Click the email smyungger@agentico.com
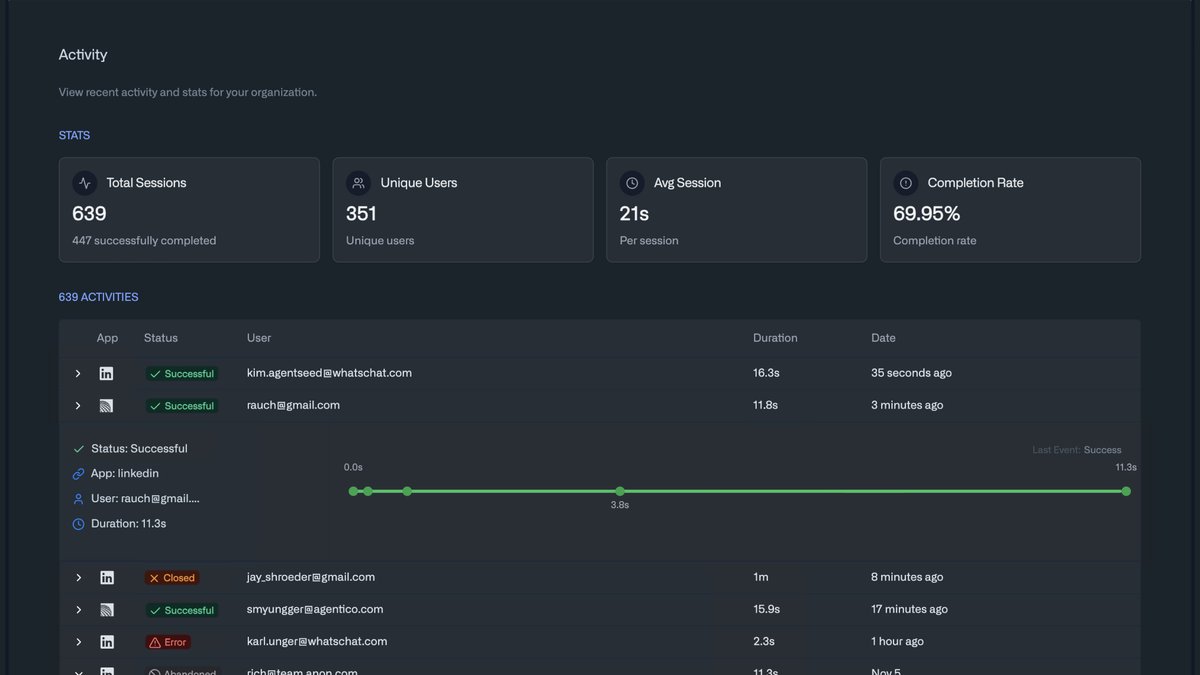The image size is (1200, 675). [315, 609]
